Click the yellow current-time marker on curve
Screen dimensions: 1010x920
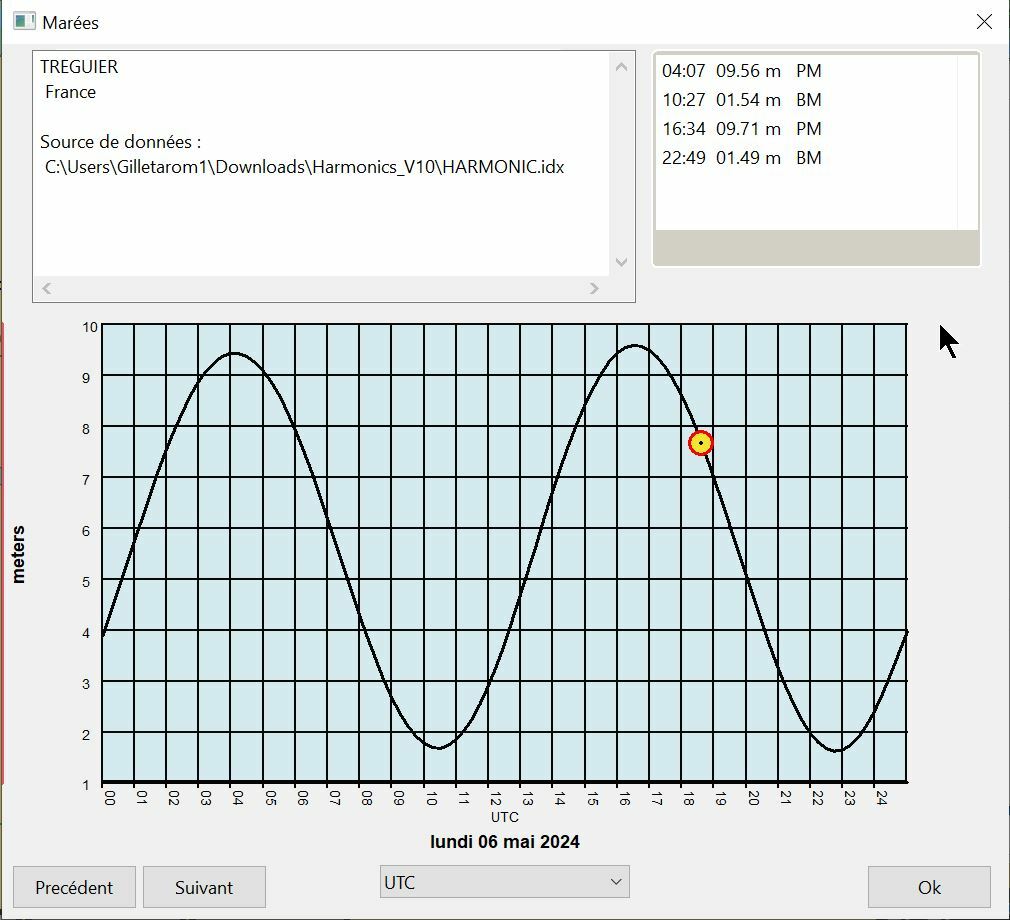tap(700, 443)
